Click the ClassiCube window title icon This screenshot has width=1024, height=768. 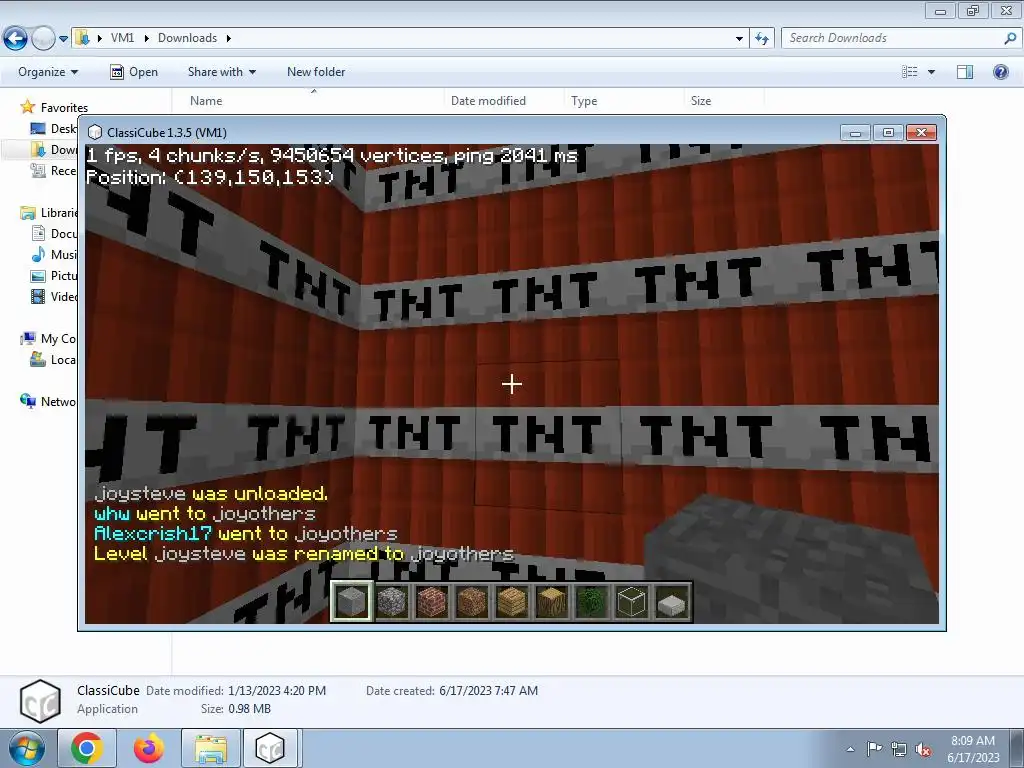(x=95, y=133)
